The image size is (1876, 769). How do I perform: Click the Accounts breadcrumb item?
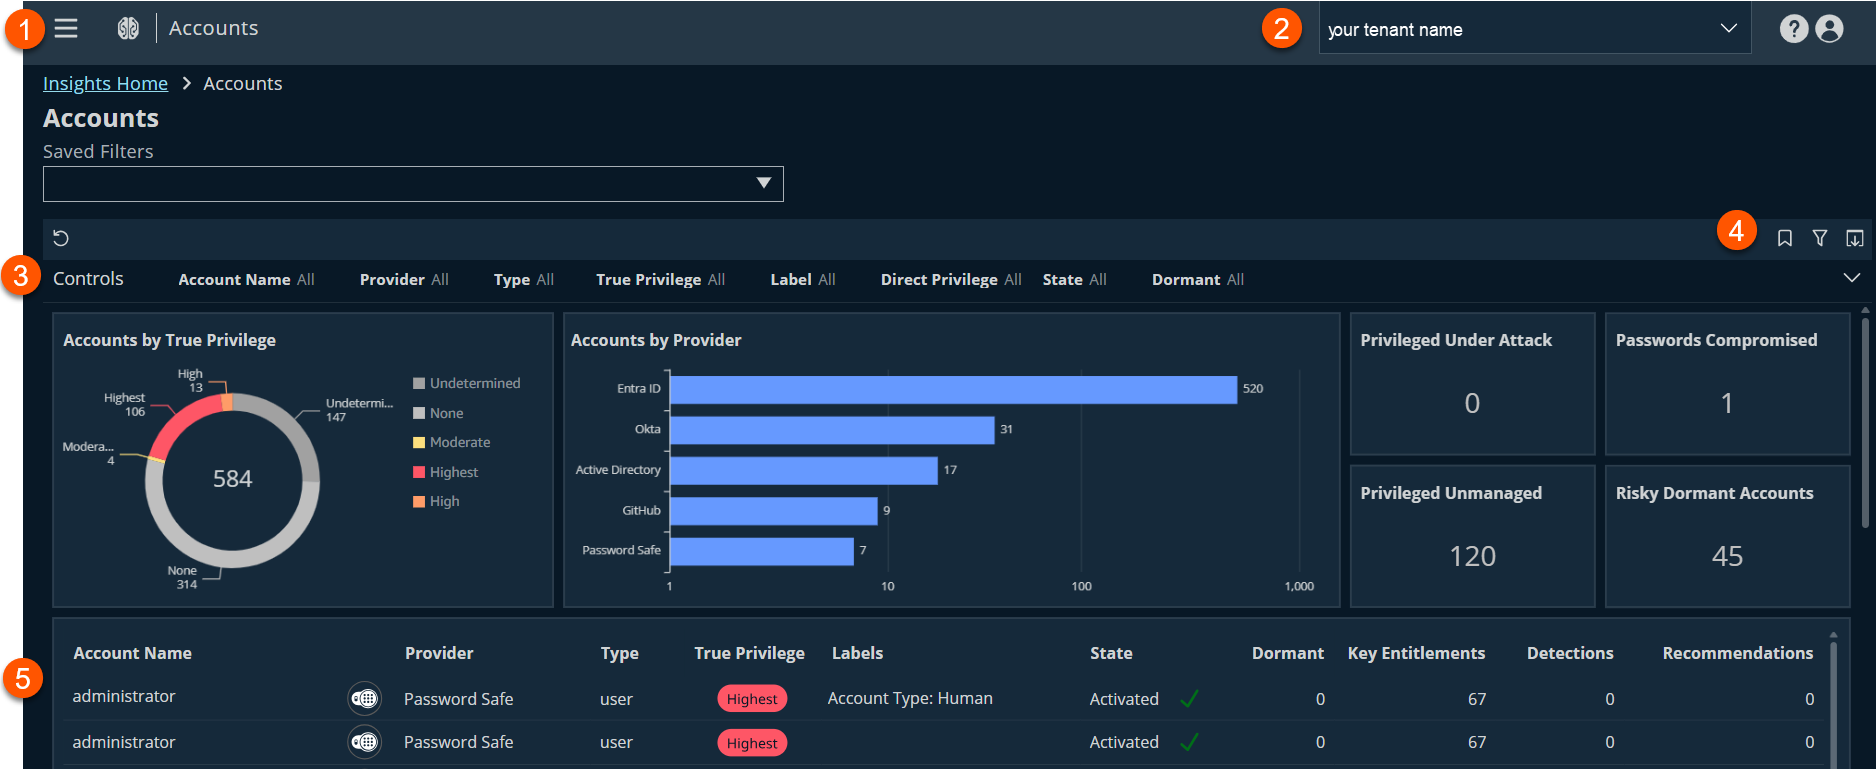[x=243, y=84]
